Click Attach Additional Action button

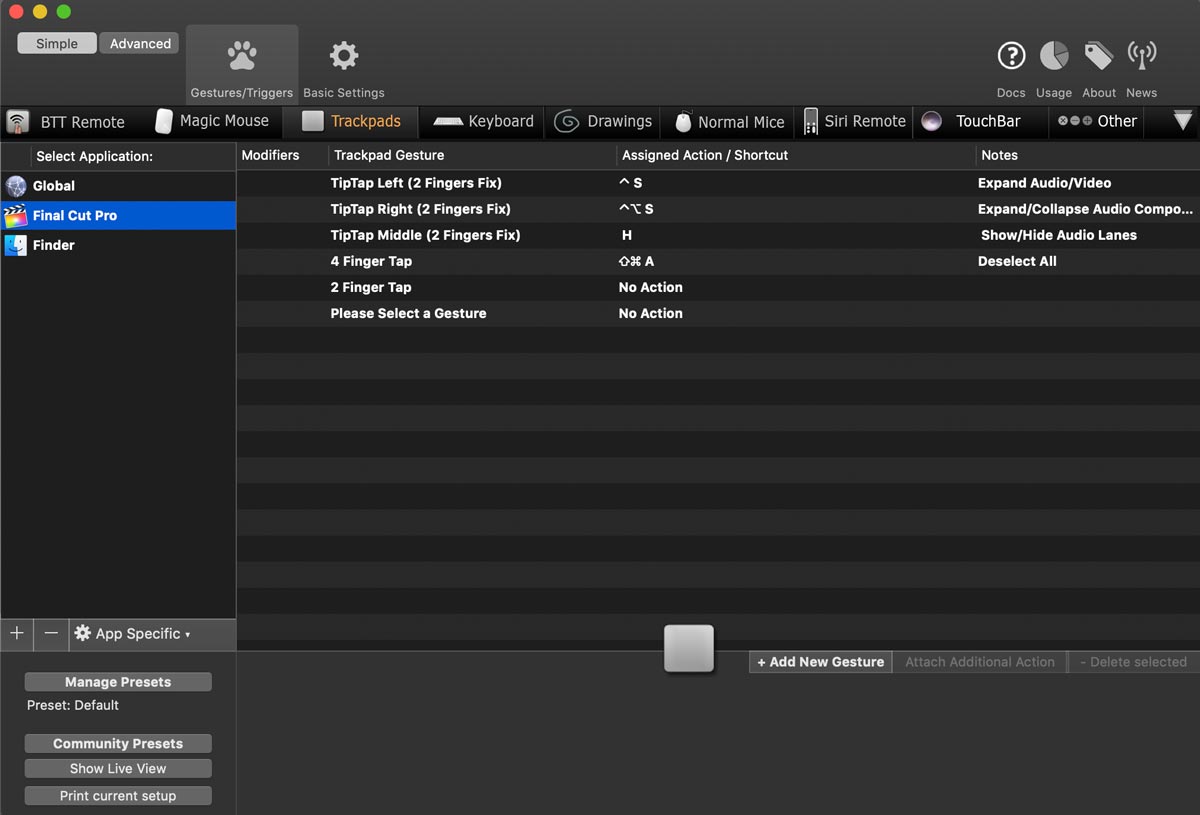(x=980, y=662)
